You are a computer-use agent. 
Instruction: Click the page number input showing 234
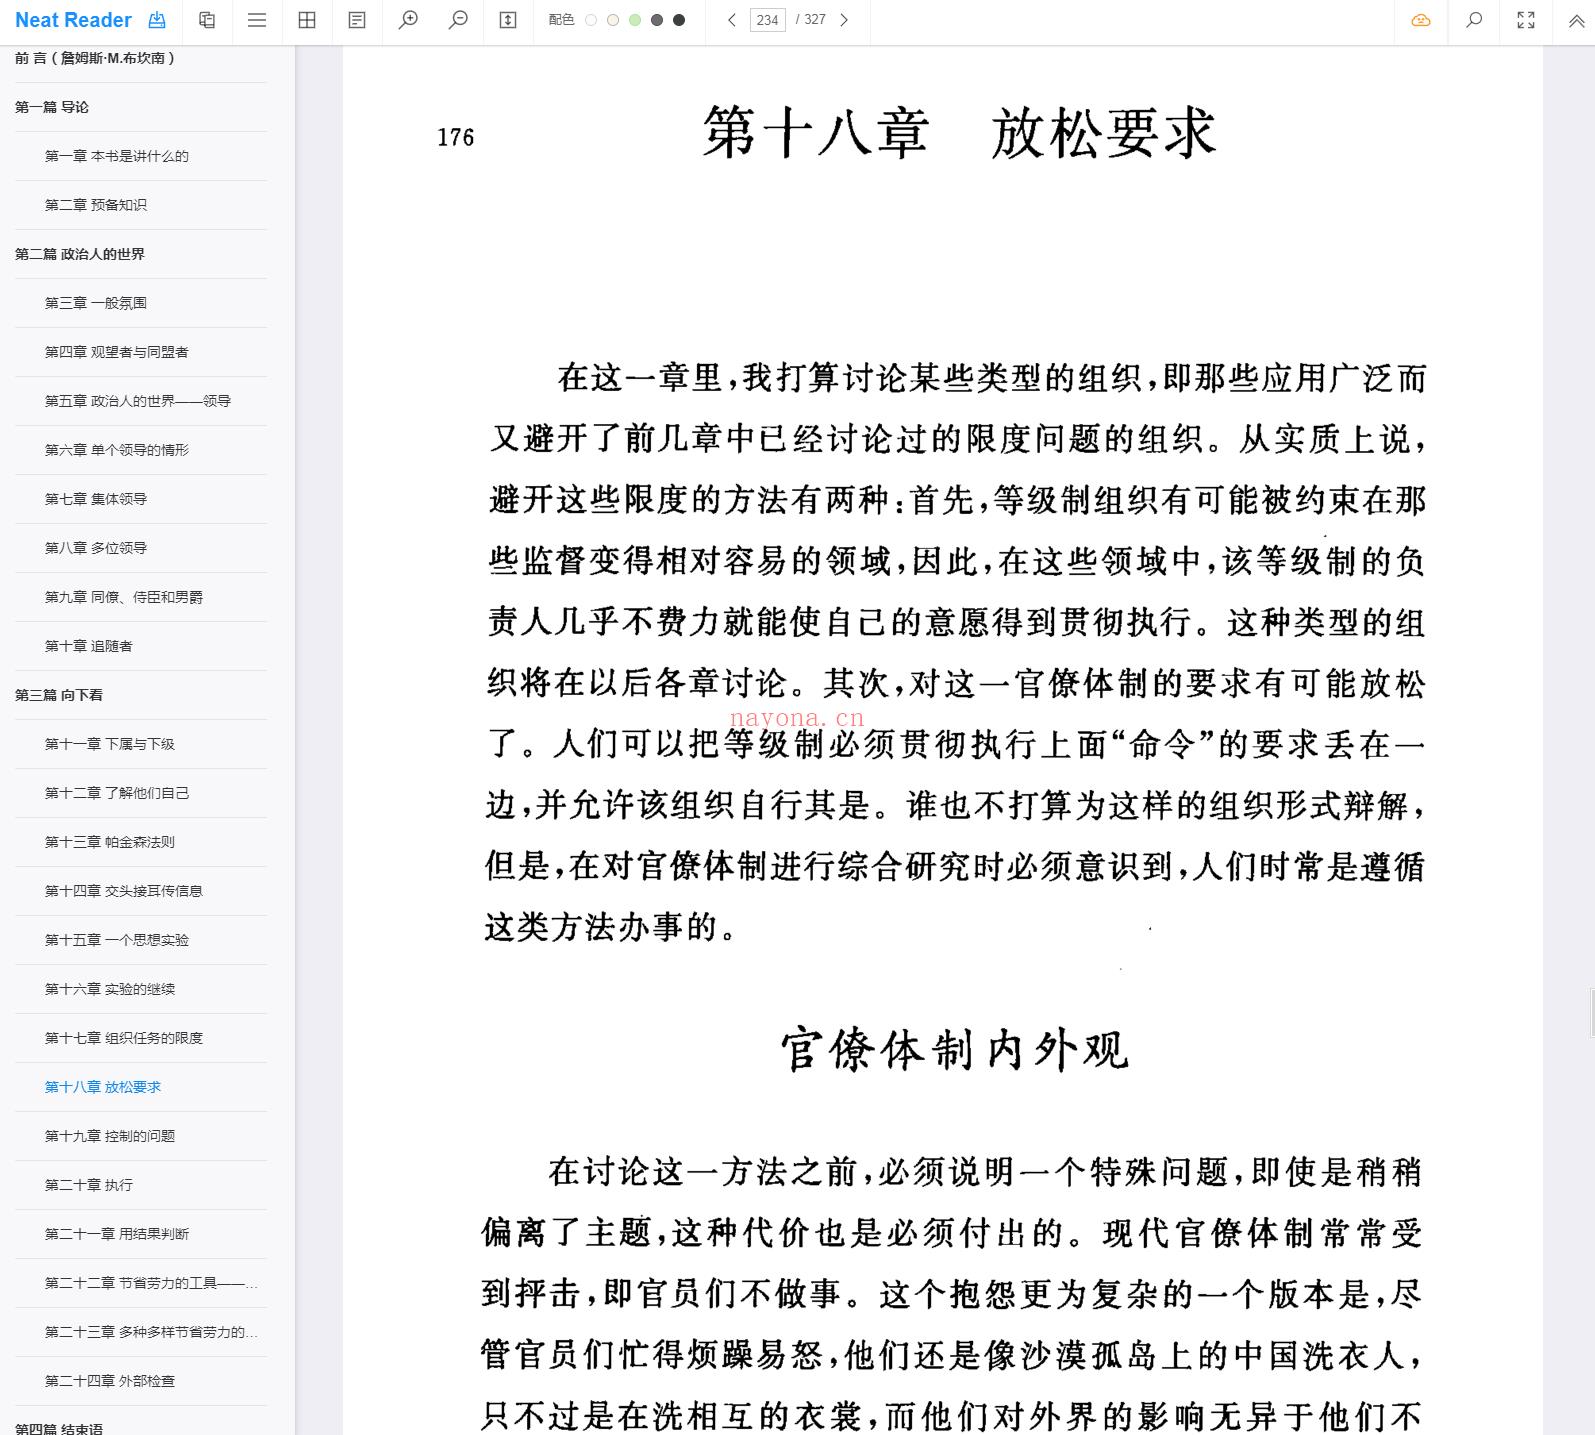[768, 20]
